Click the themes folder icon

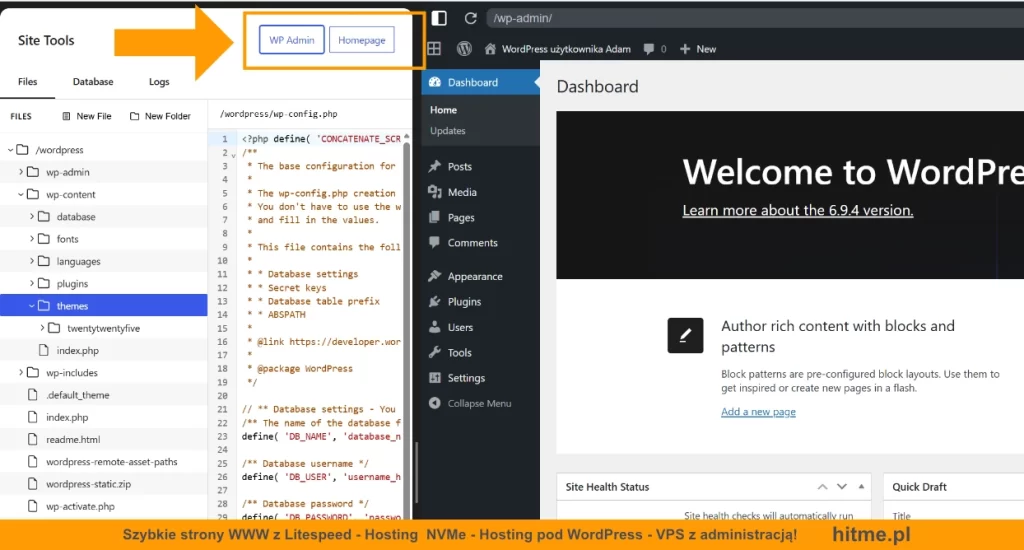point(44,306)
